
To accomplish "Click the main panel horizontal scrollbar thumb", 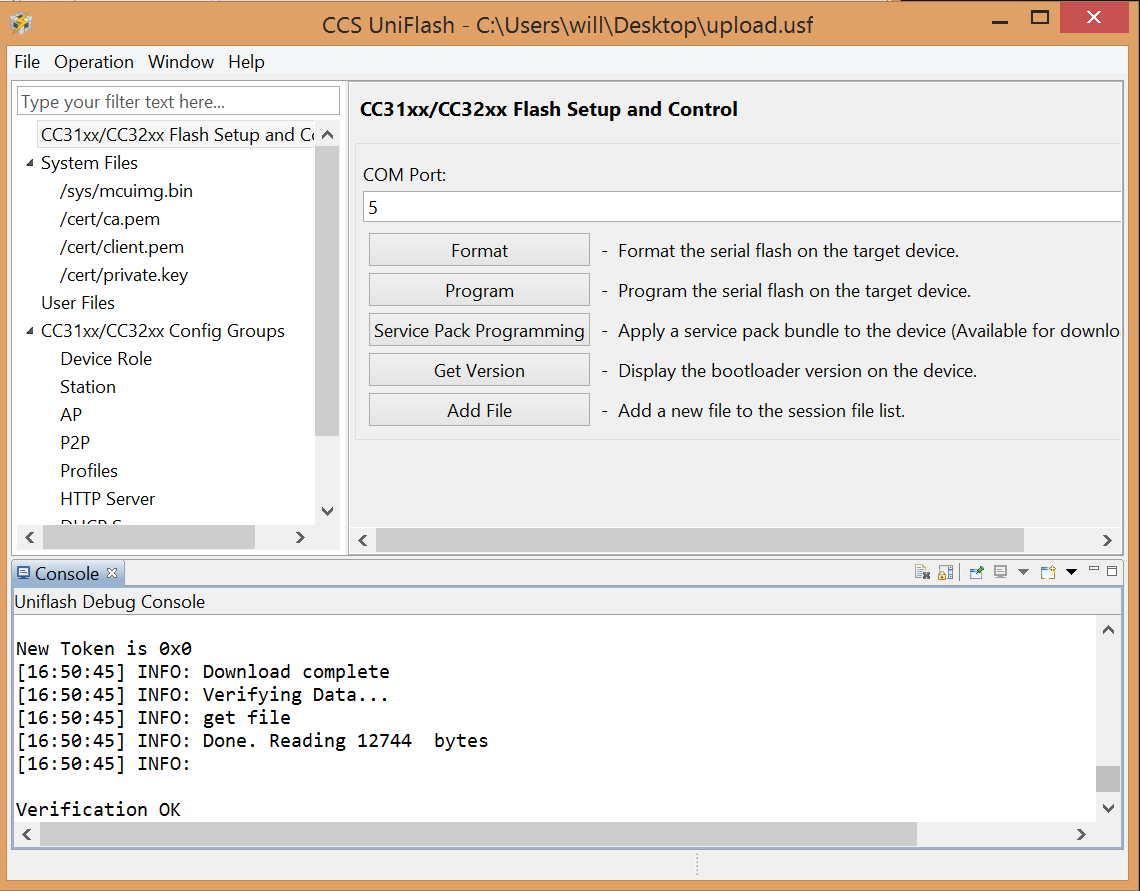I will pos(700,540).
